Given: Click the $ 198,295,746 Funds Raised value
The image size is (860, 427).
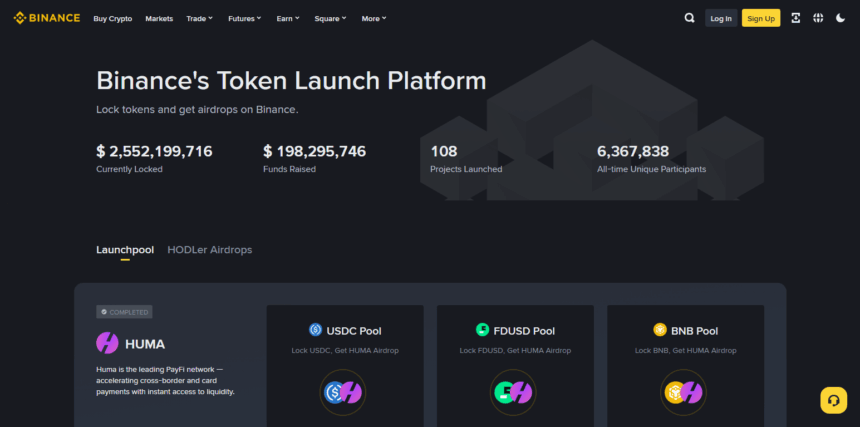Looking at the screenshot, I should pos(314,151).
